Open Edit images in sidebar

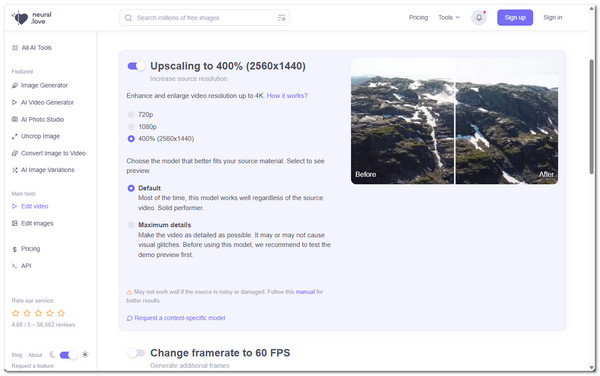[x=37, y=223]
